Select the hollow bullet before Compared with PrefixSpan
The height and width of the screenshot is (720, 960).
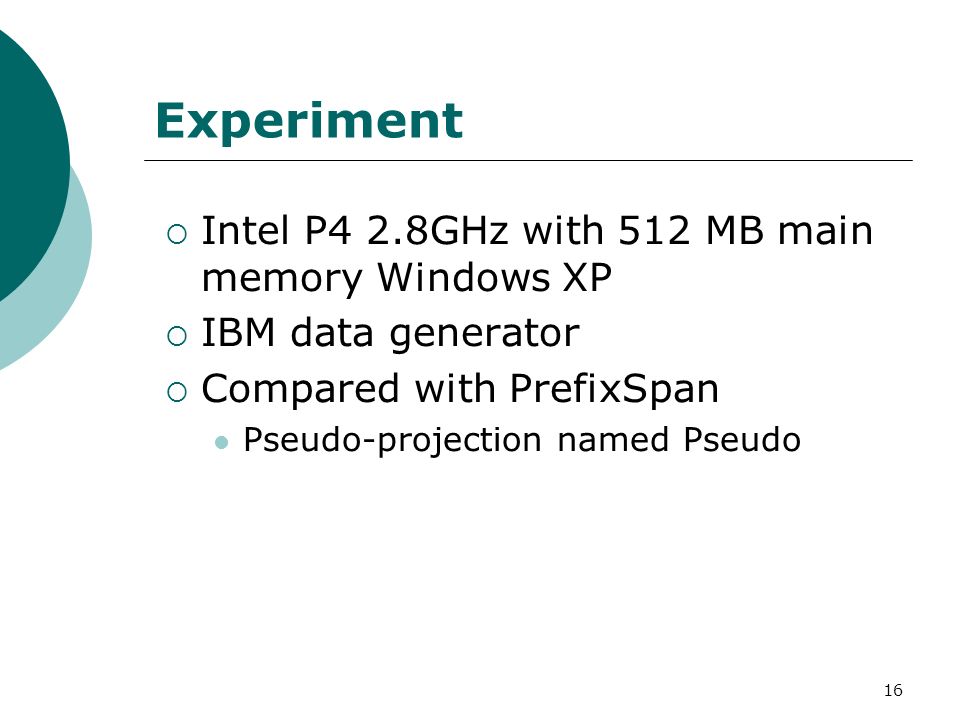(x=176, y=392)
